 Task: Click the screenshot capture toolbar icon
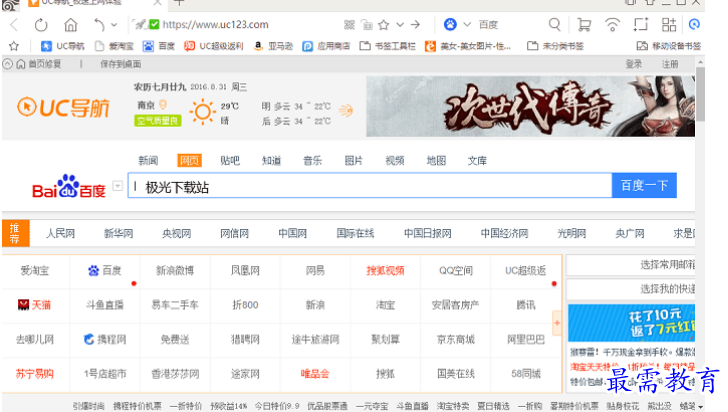pos(641,24)
